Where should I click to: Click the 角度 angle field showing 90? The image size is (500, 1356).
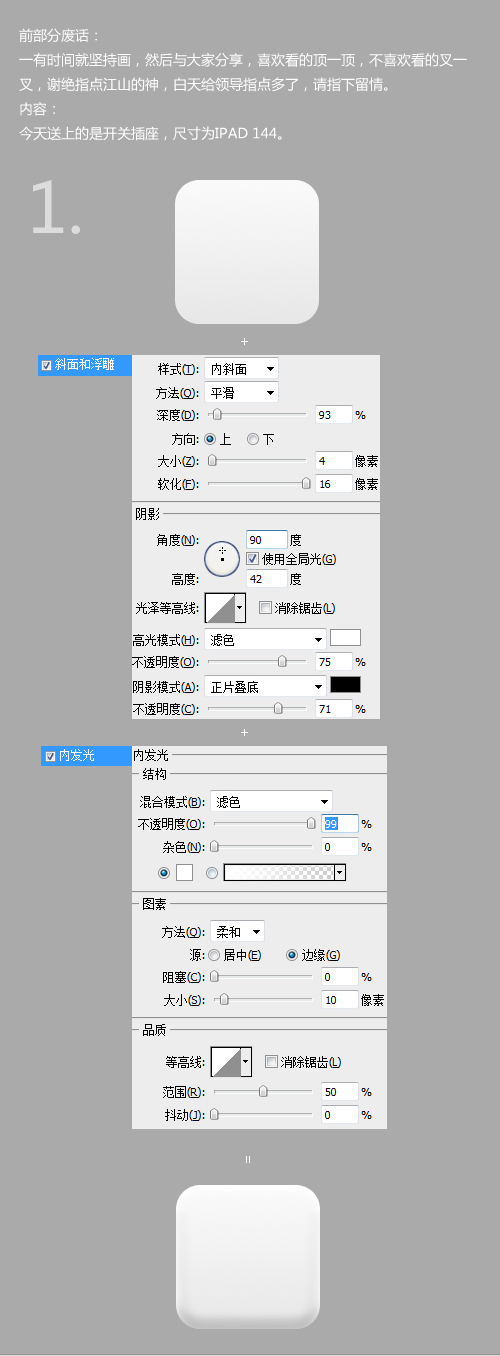pos(266,540)
